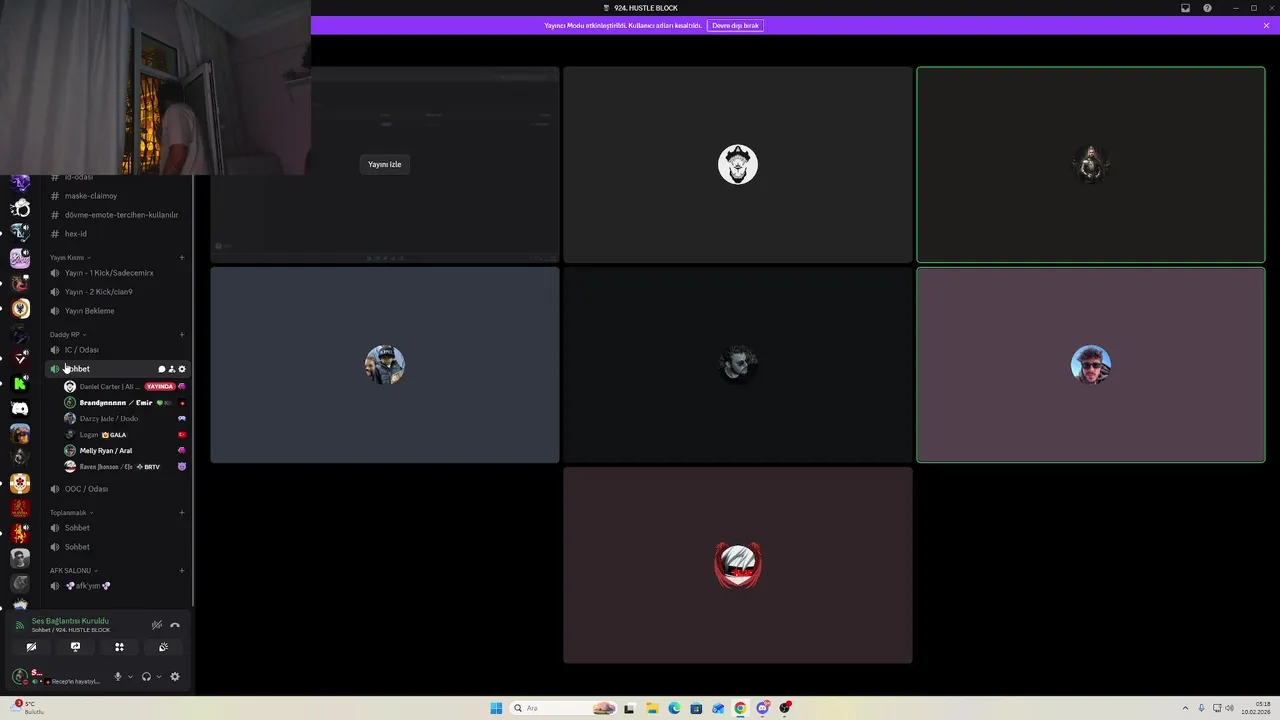Open Discord taskbar icon

click(x=763, y=708)
